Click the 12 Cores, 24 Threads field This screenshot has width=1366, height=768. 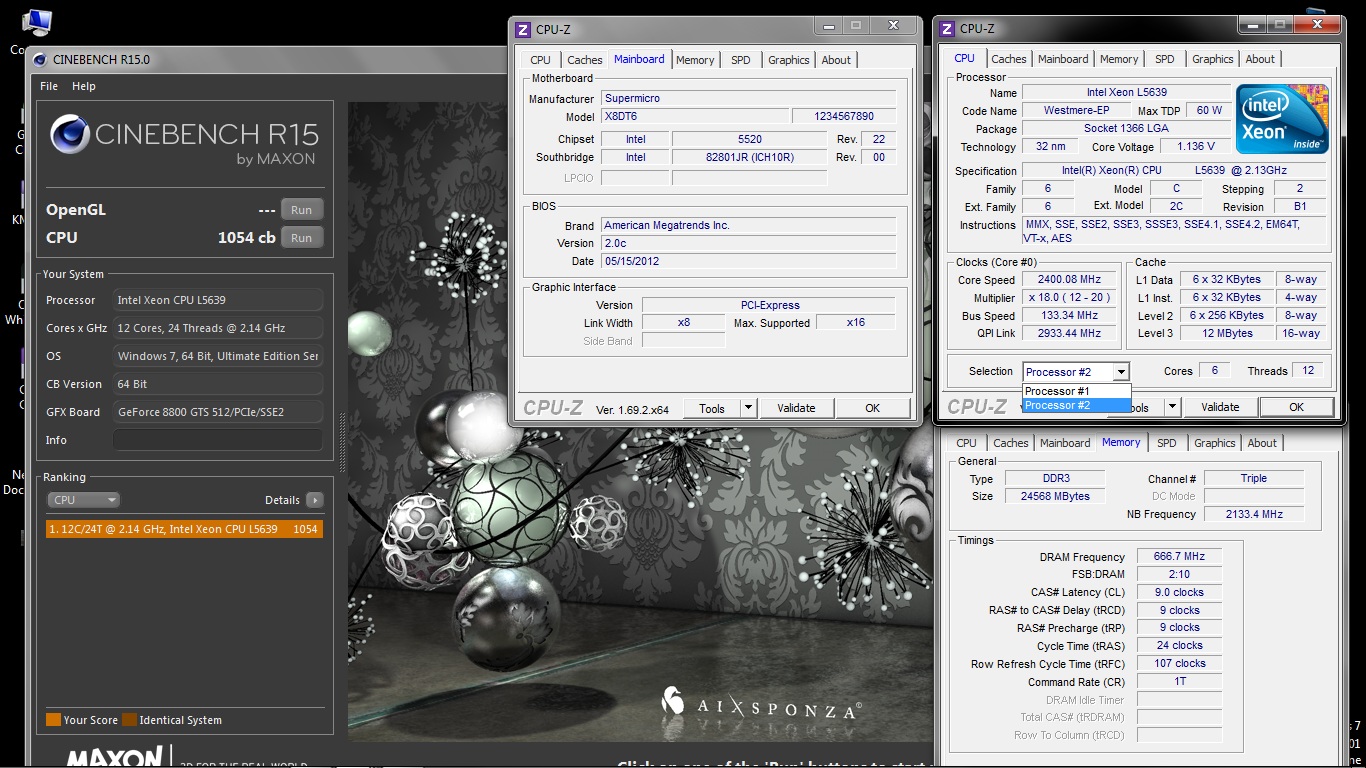[217, 328]
